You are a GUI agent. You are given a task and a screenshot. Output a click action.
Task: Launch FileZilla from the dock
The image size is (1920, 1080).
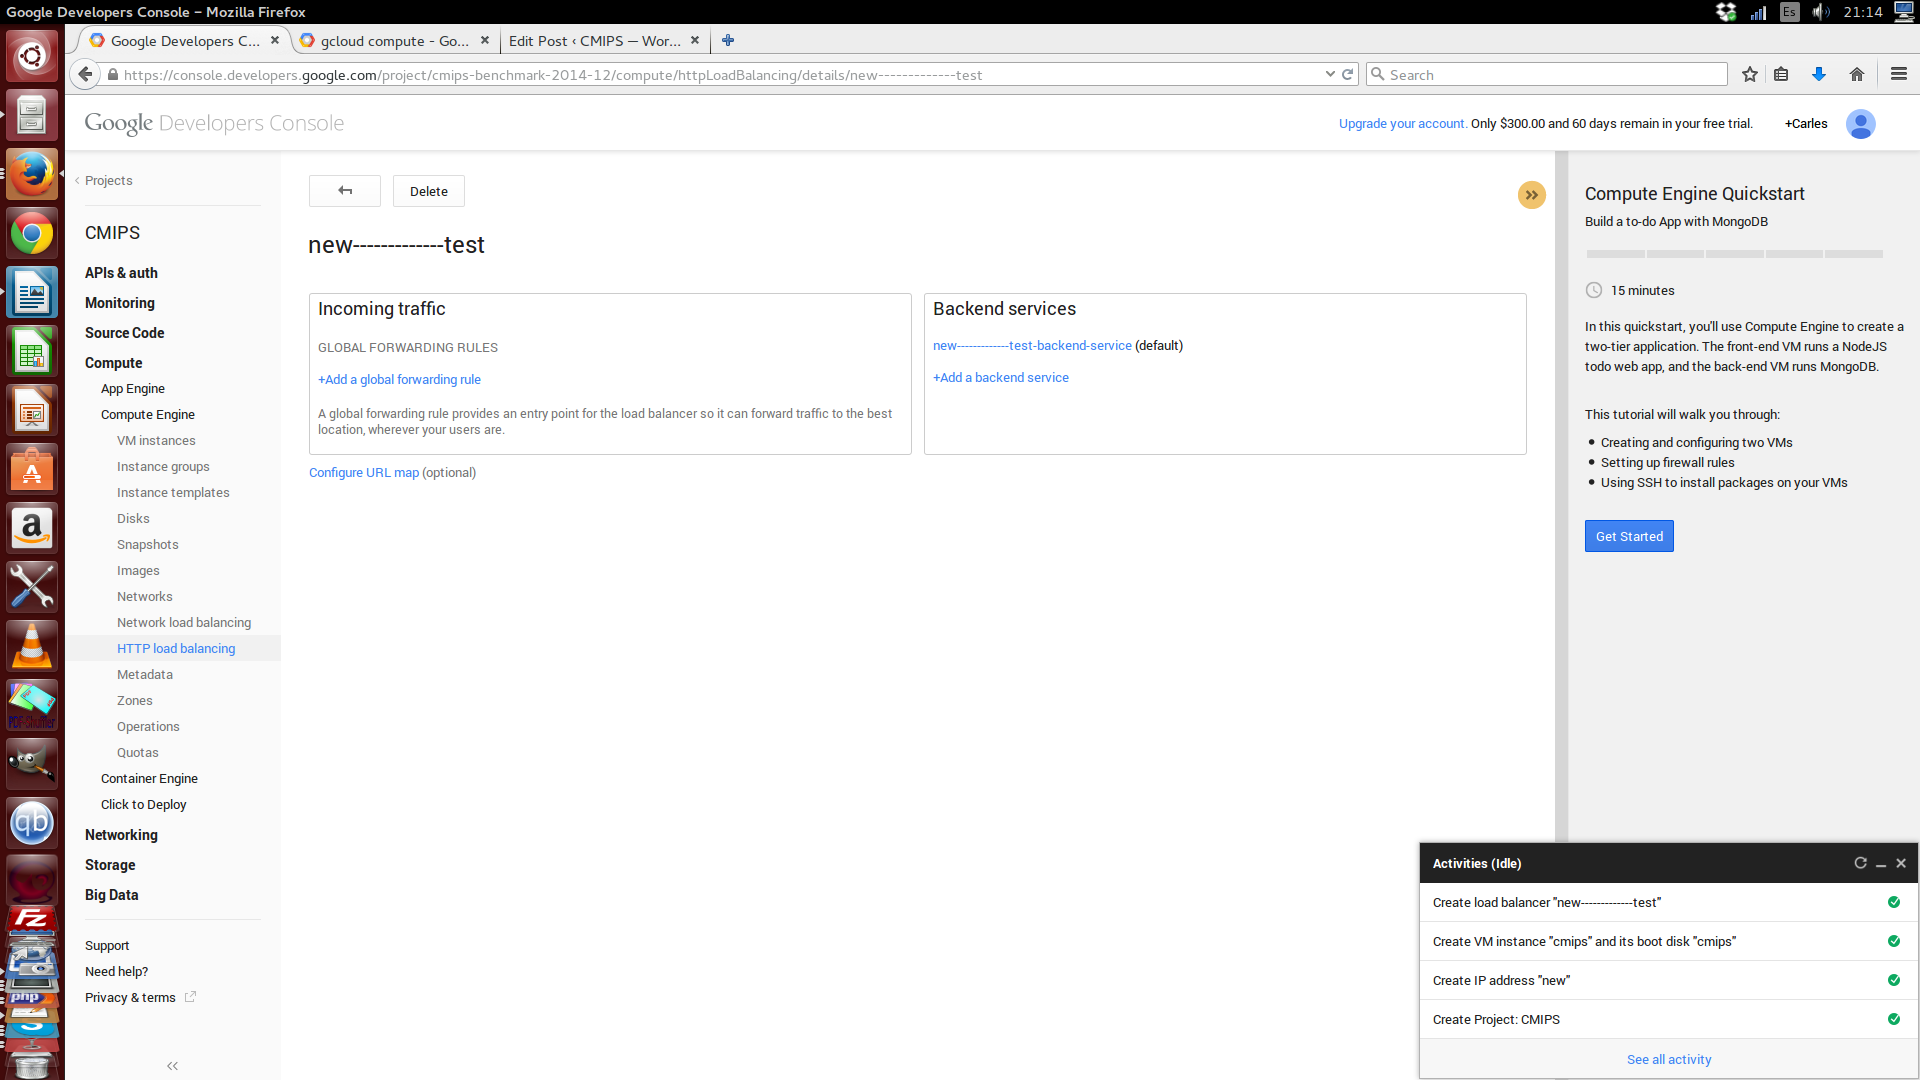pyautogui.click(x=32, y=920)
